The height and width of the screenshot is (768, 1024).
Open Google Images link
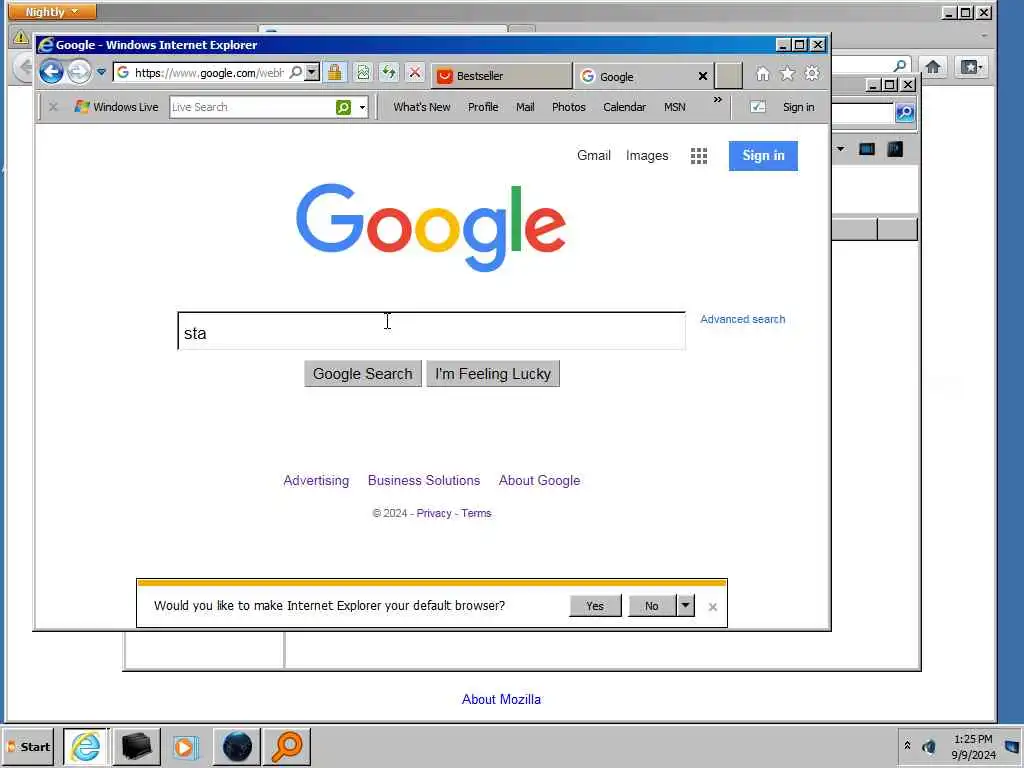(x=647, y=155)
